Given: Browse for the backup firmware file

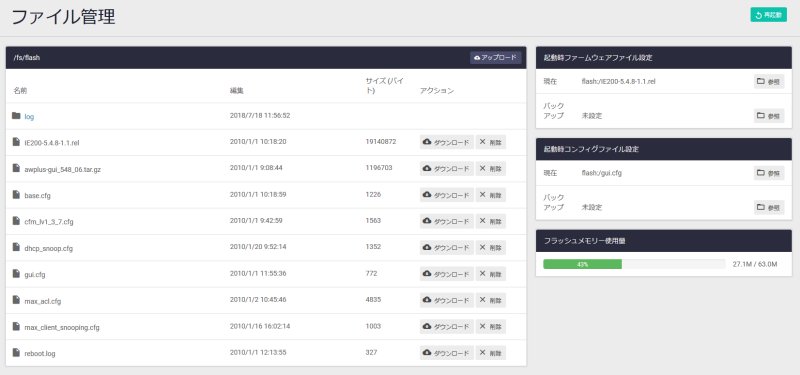Looking at the screenshot, I should coord(769,116).
